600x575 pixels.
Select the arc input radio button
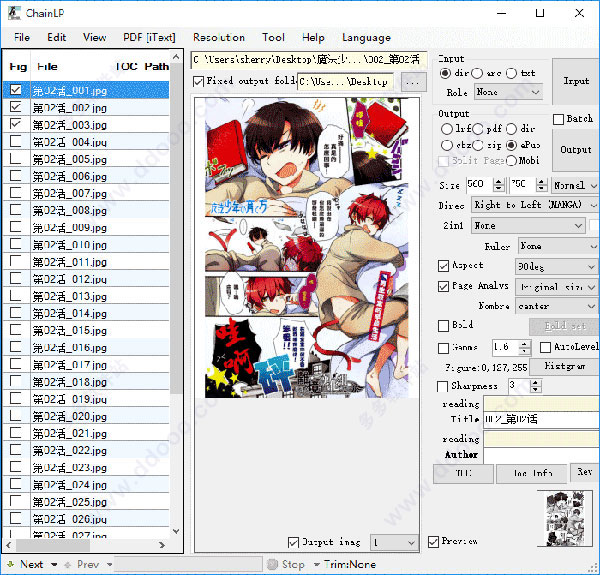tap(477, 73)
